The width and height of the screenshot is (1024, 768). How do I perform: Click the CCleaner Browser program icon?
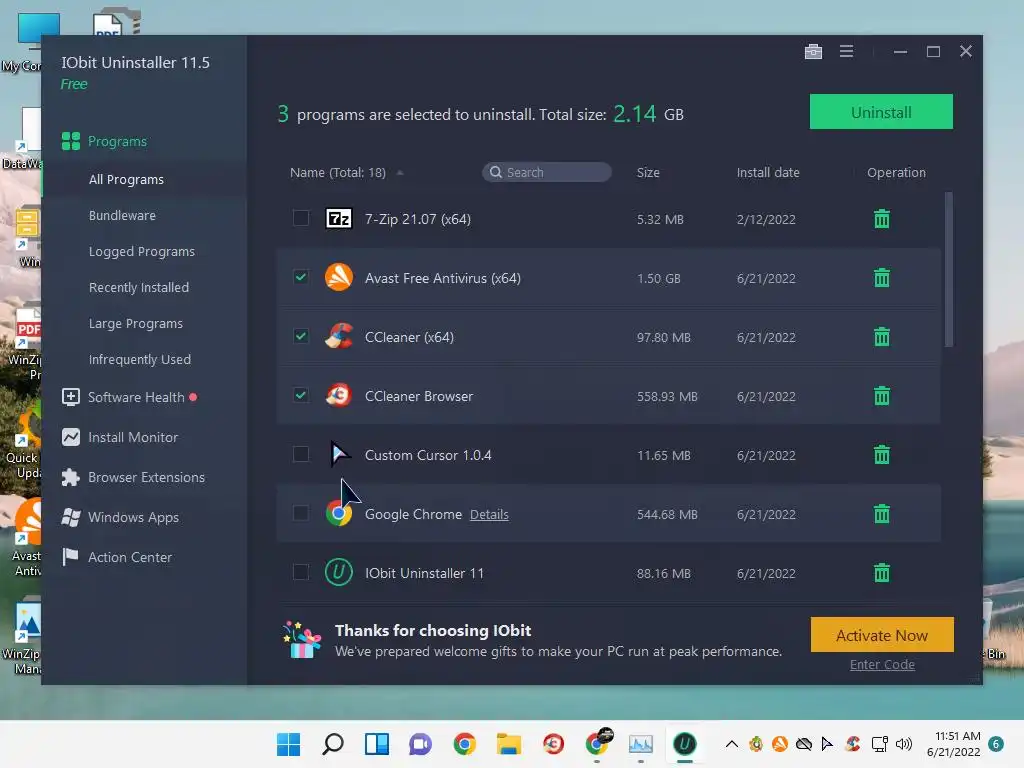pos(339,395)
